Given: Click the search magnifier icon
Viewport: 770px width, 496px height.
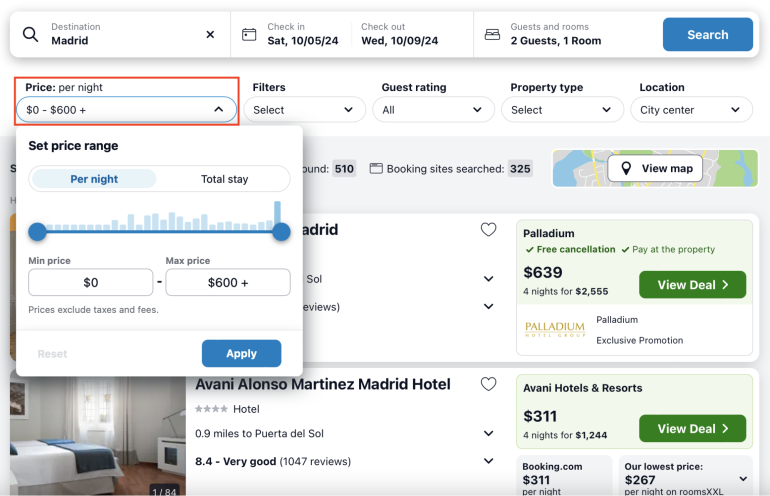Looking at the screenshot, I should point(31,34).
